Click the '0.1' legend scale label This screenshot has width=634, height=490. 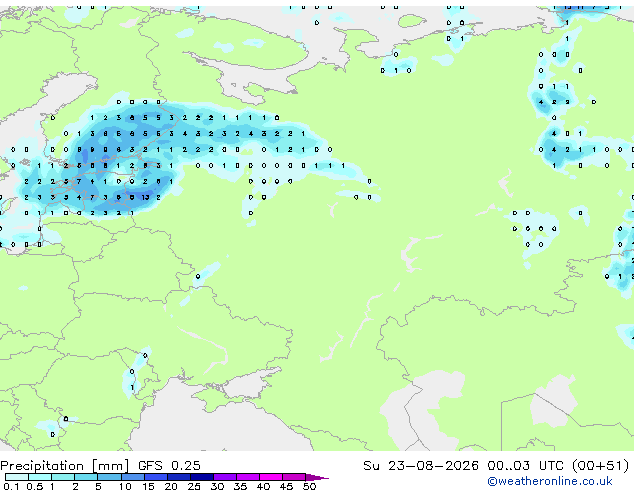coord(11,486)
